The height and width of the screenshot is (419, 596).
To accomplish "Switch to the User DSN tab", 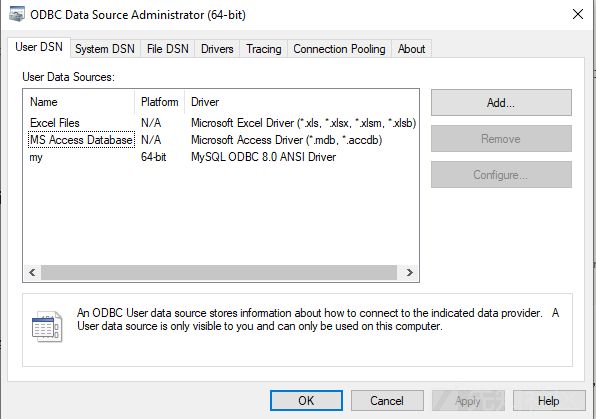I will pyautogui.click(x=39, y=47).
